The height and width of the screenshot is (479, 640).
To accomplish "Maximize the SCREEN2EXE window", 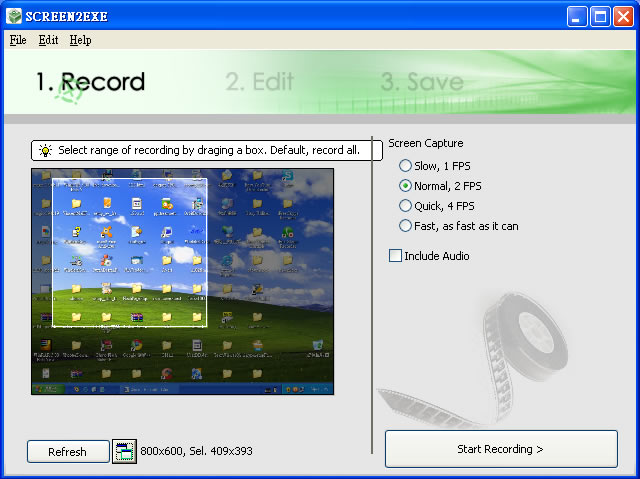I will pos(600,16).
